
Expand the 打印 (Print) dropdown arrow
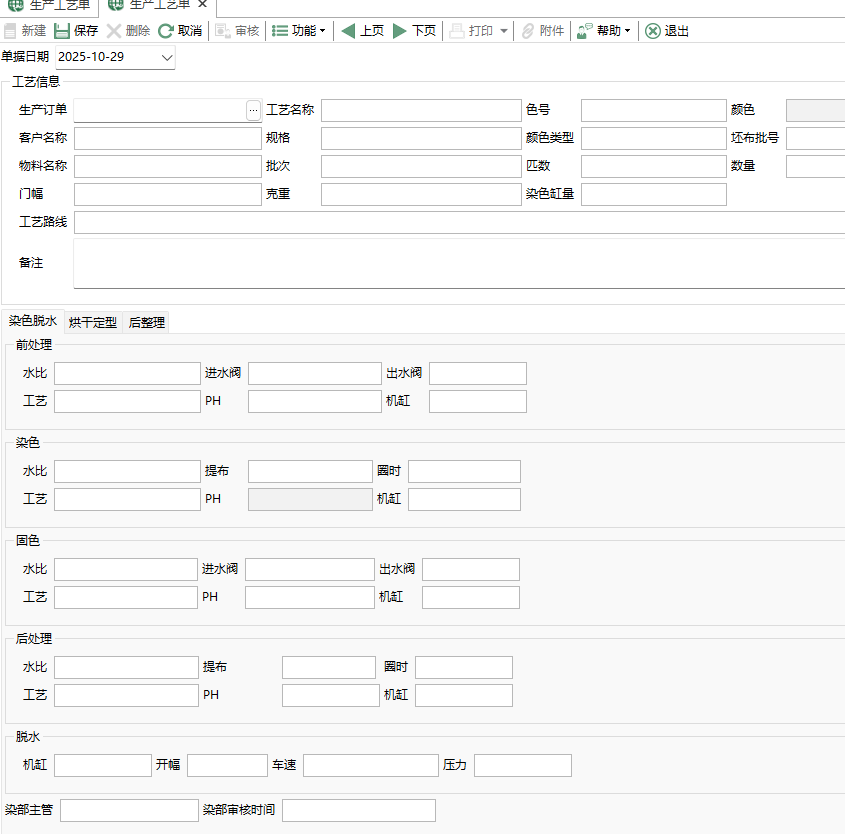[x=504, y=31]
